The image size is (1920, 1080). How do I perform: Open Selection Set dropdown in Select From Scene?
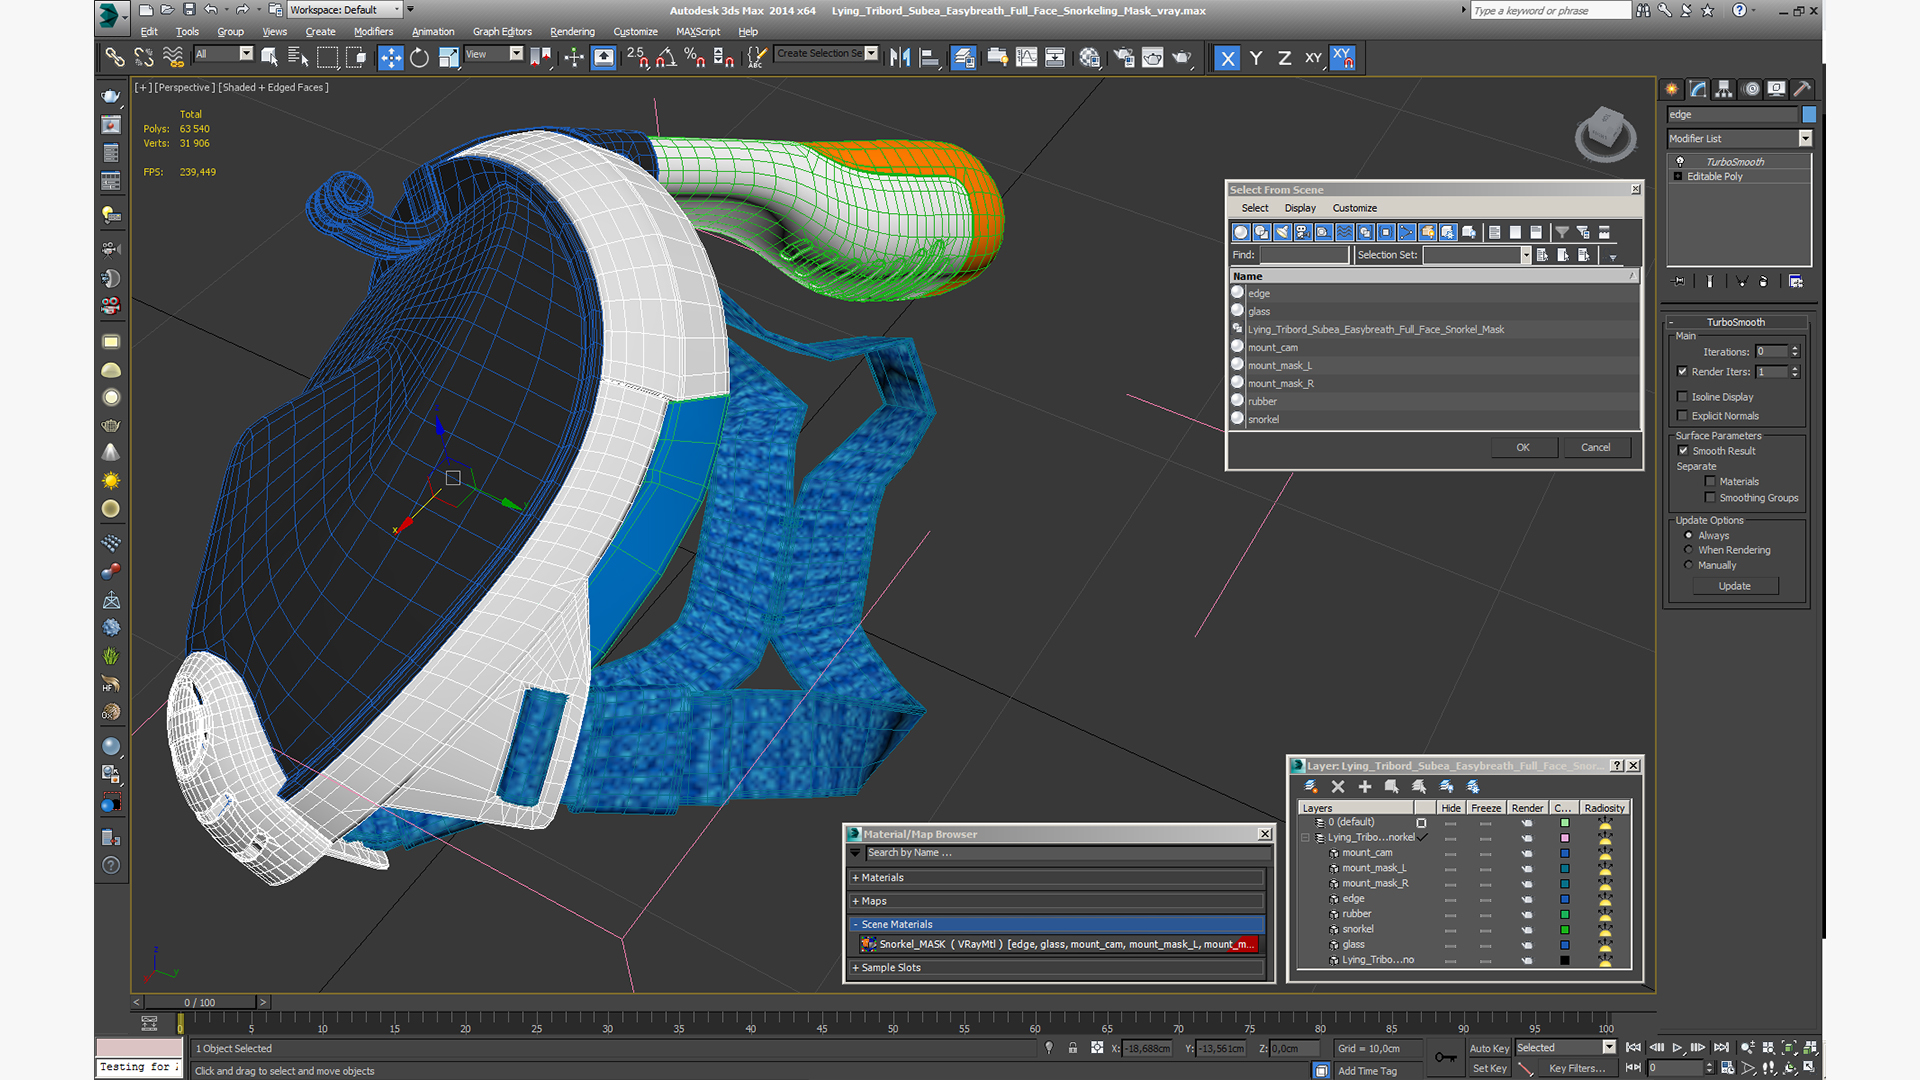[x=1526, y=256]
